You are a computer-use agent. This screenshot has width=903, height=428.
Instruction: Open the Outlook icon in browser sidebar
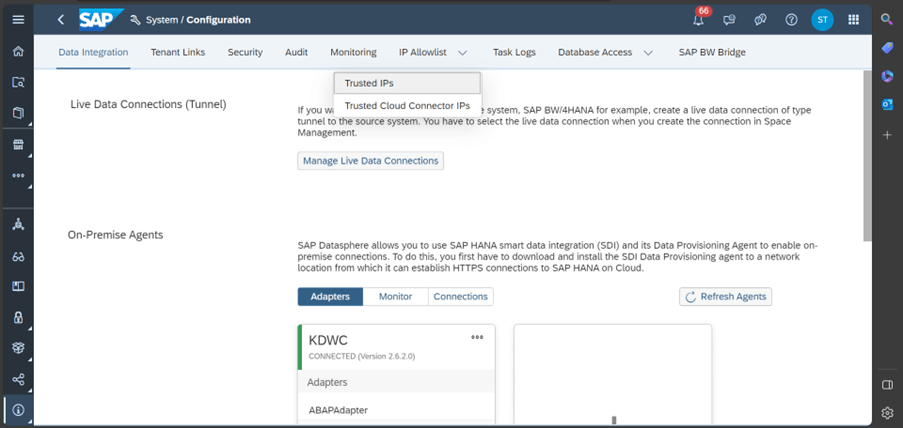click(x=887, y=104)
